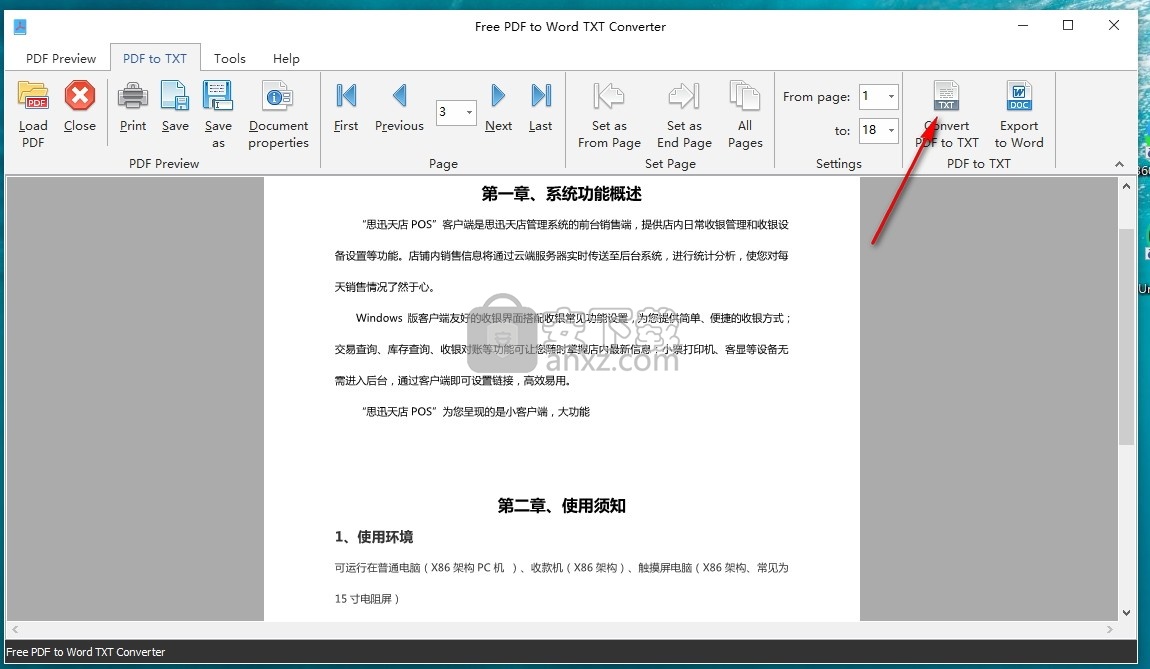Minimize the application window

point(1022,26)
